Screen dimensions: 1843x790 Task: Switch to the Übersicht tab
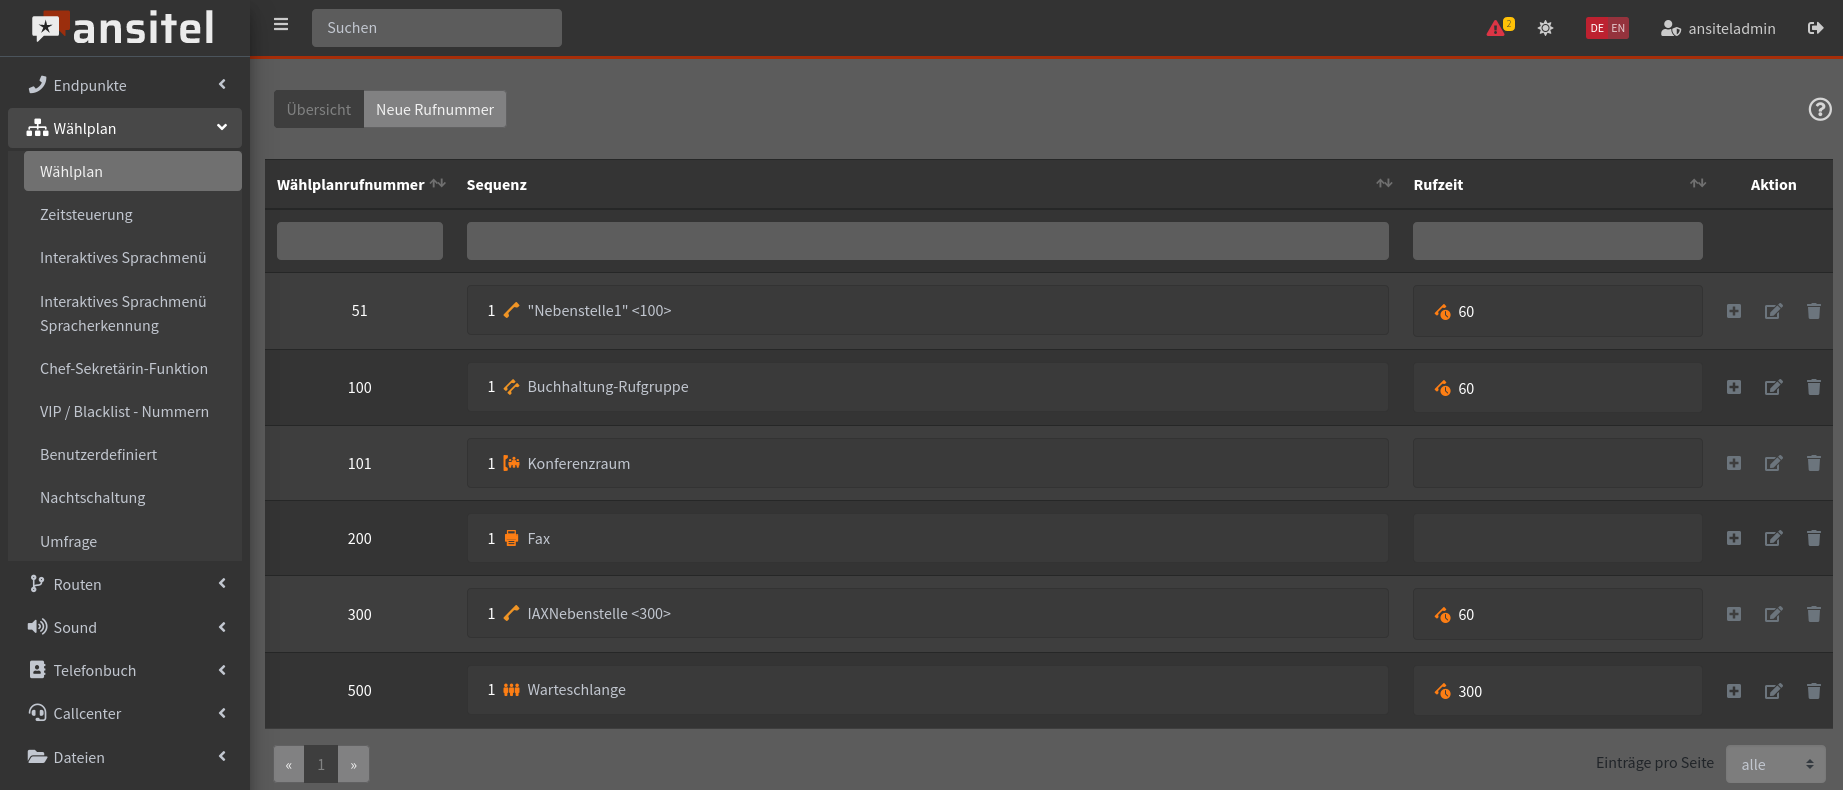pos(319,109)
